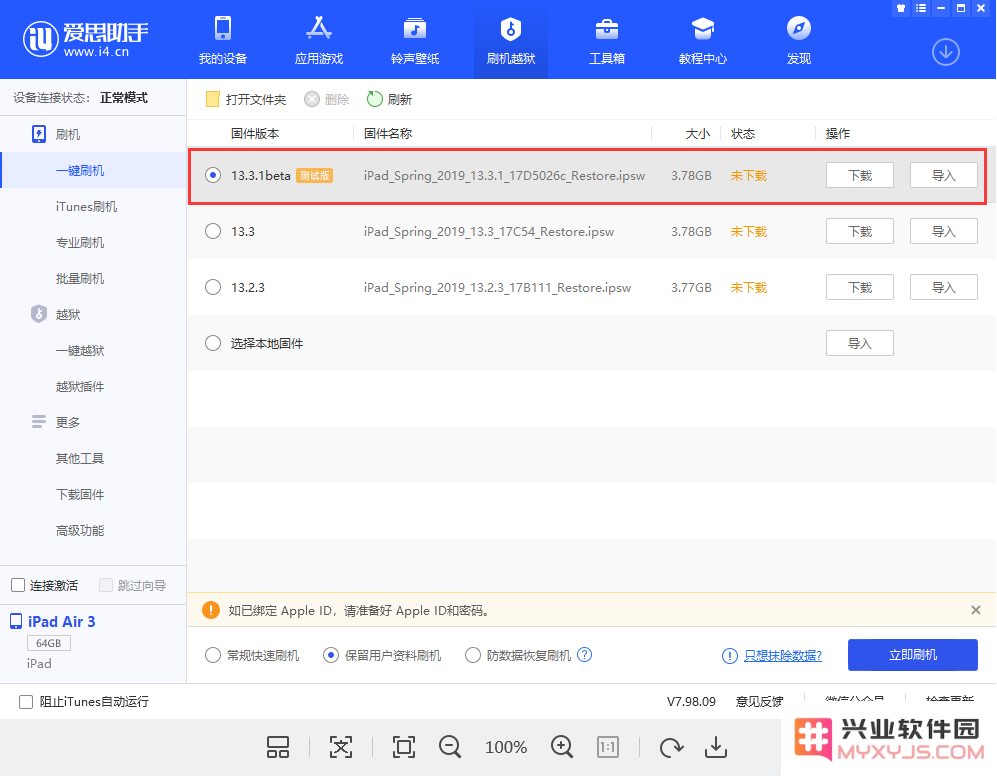Click the Flash Now button
This screenshot has width=997, height=776.
coord(912,655)
